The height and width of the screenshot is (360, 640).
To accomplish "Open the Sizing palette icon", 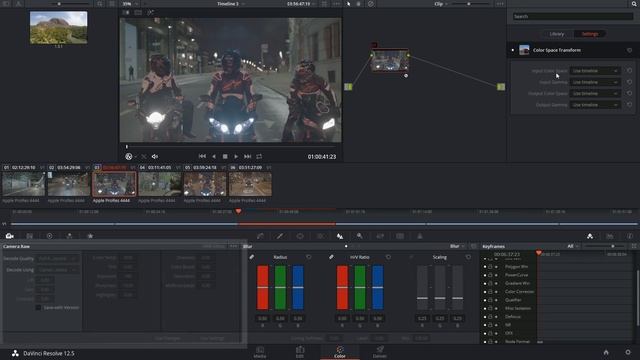I will click(x=380, y=236).
